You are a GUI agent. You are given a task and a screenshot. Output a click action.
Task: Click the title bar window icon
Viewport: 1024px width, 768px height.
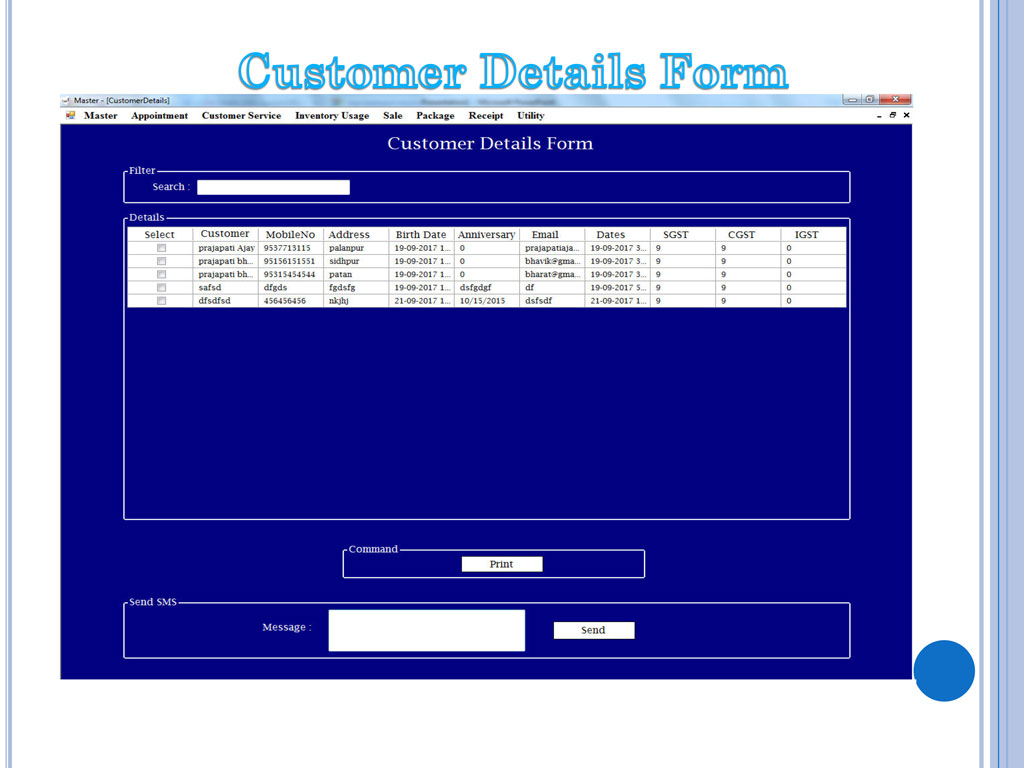65,101
